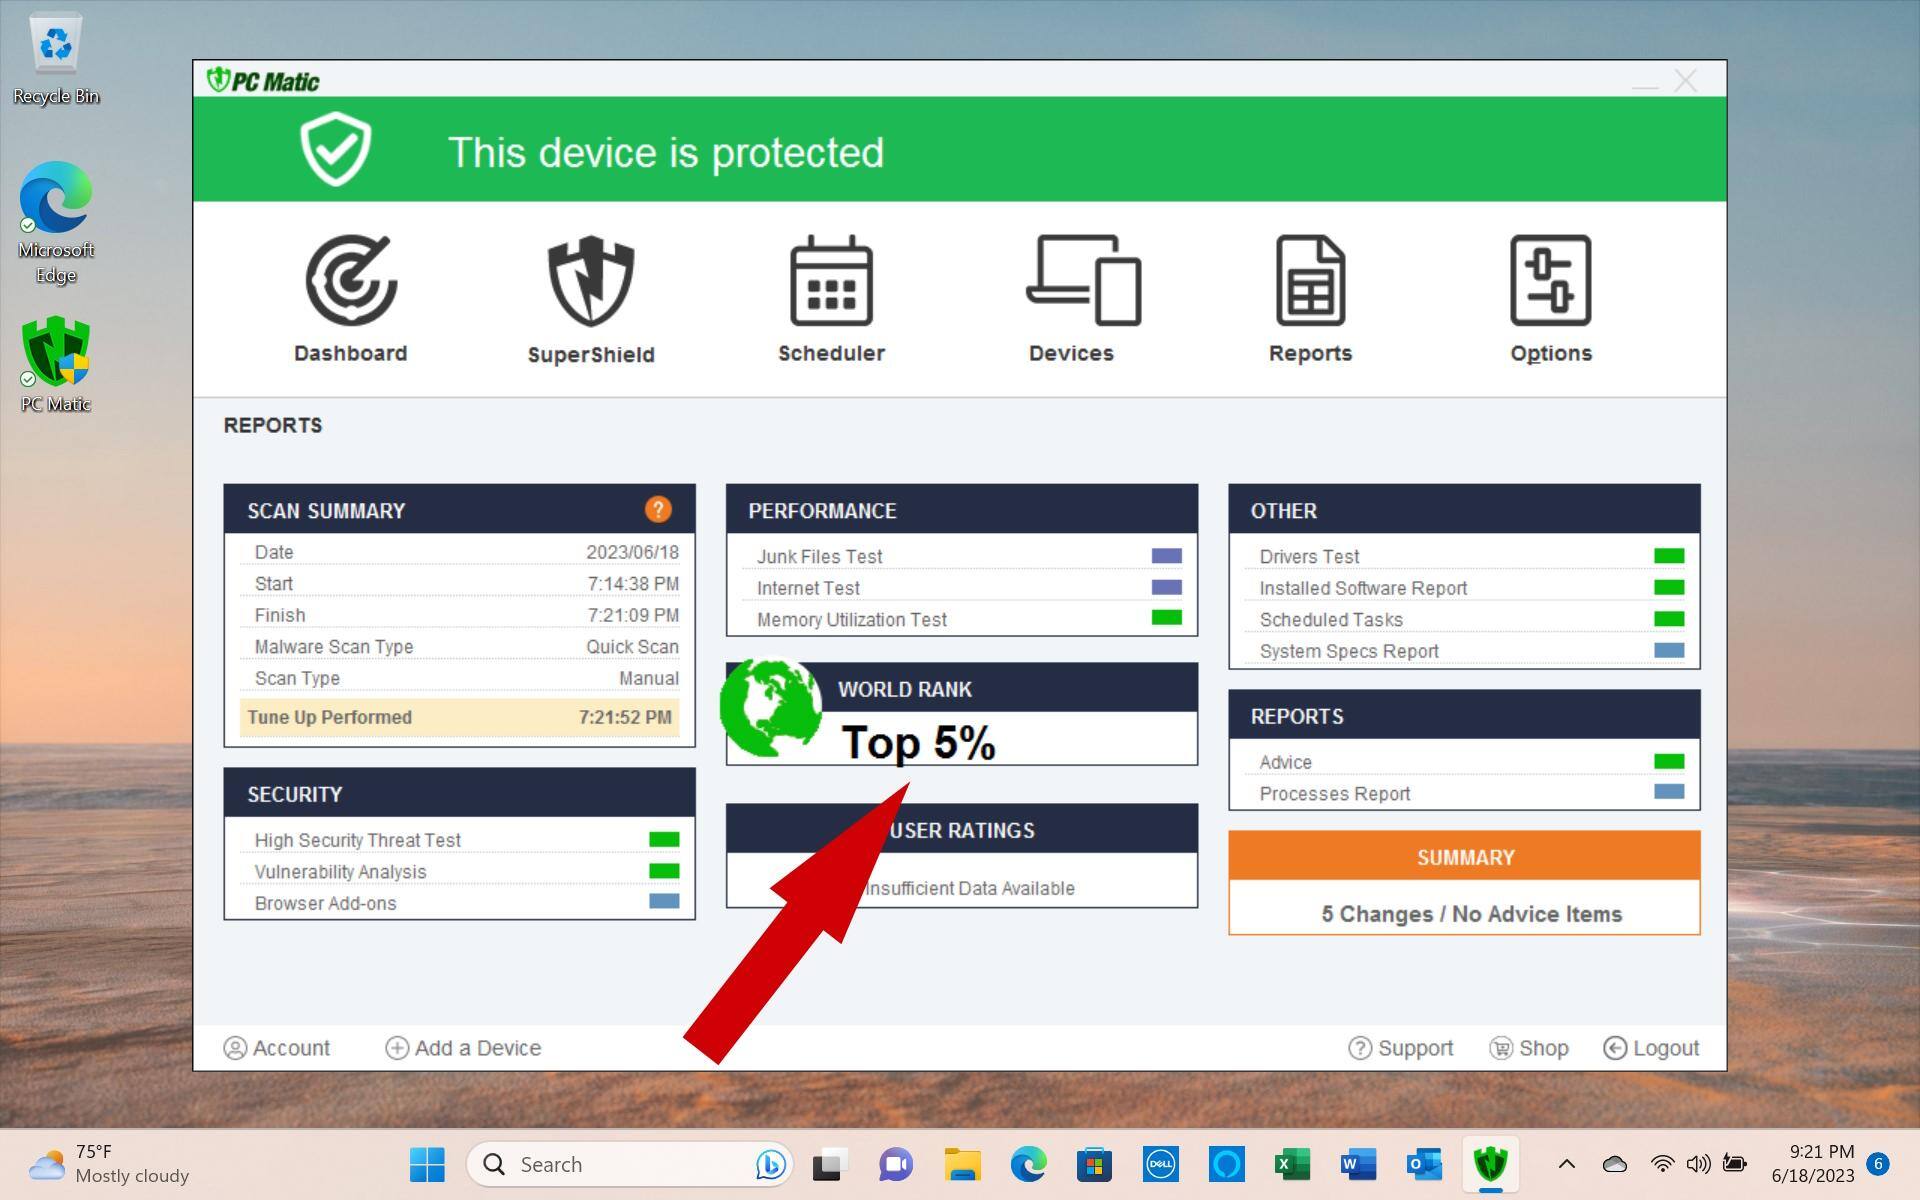Expand the system tray hidden icons chevron
The image size is (1920, 1200).
[x=1567, y=1164]
